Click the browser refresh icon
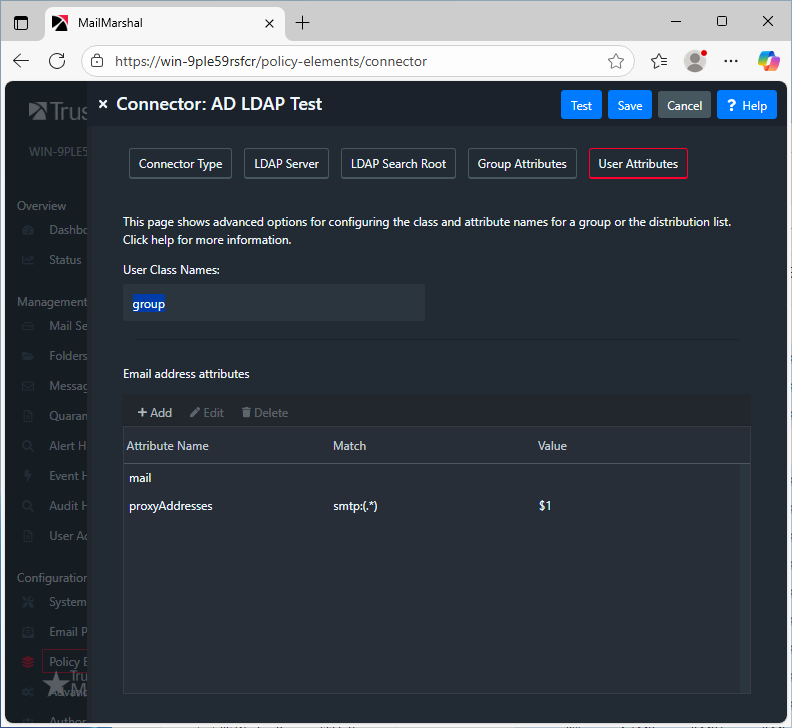This screenshot has width=792, height=728. pos(57,61)
